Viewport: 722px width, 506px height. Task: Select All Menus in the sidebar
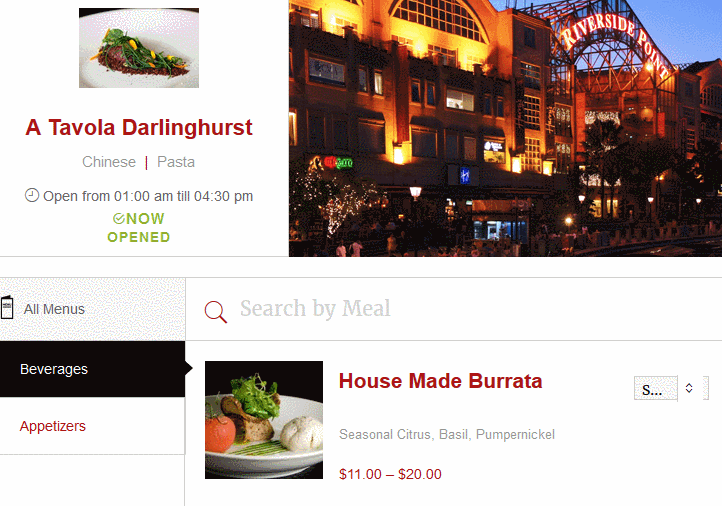[x=93, y=309]
